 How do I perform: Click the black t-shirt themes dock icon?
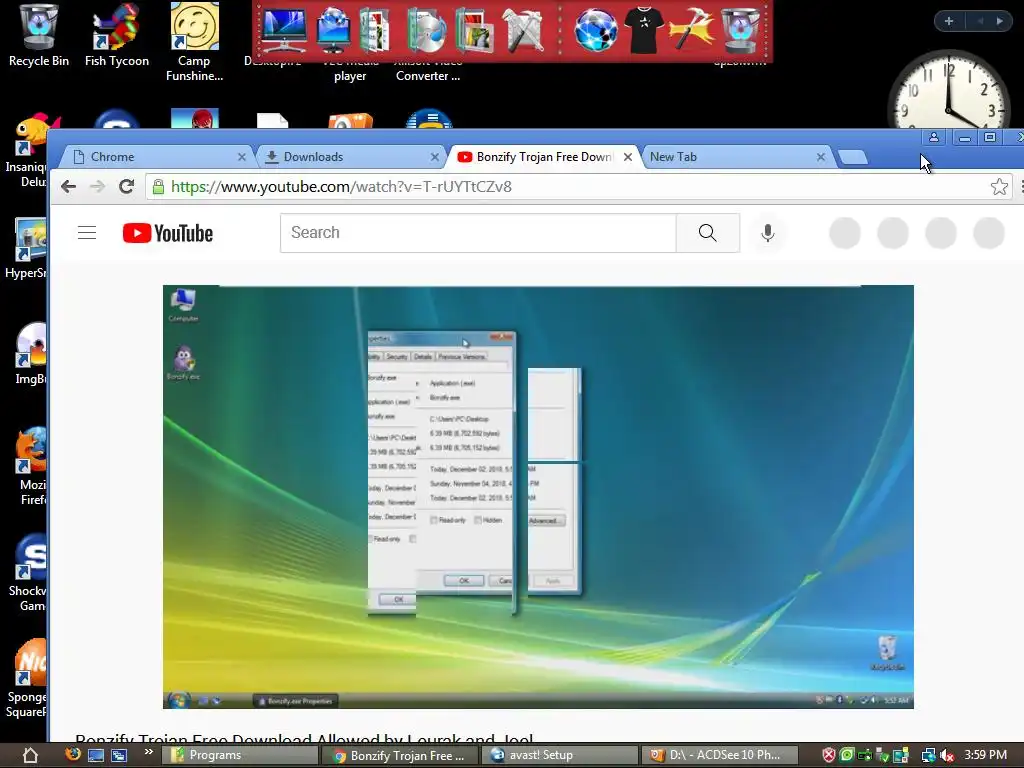click(643, 30)
